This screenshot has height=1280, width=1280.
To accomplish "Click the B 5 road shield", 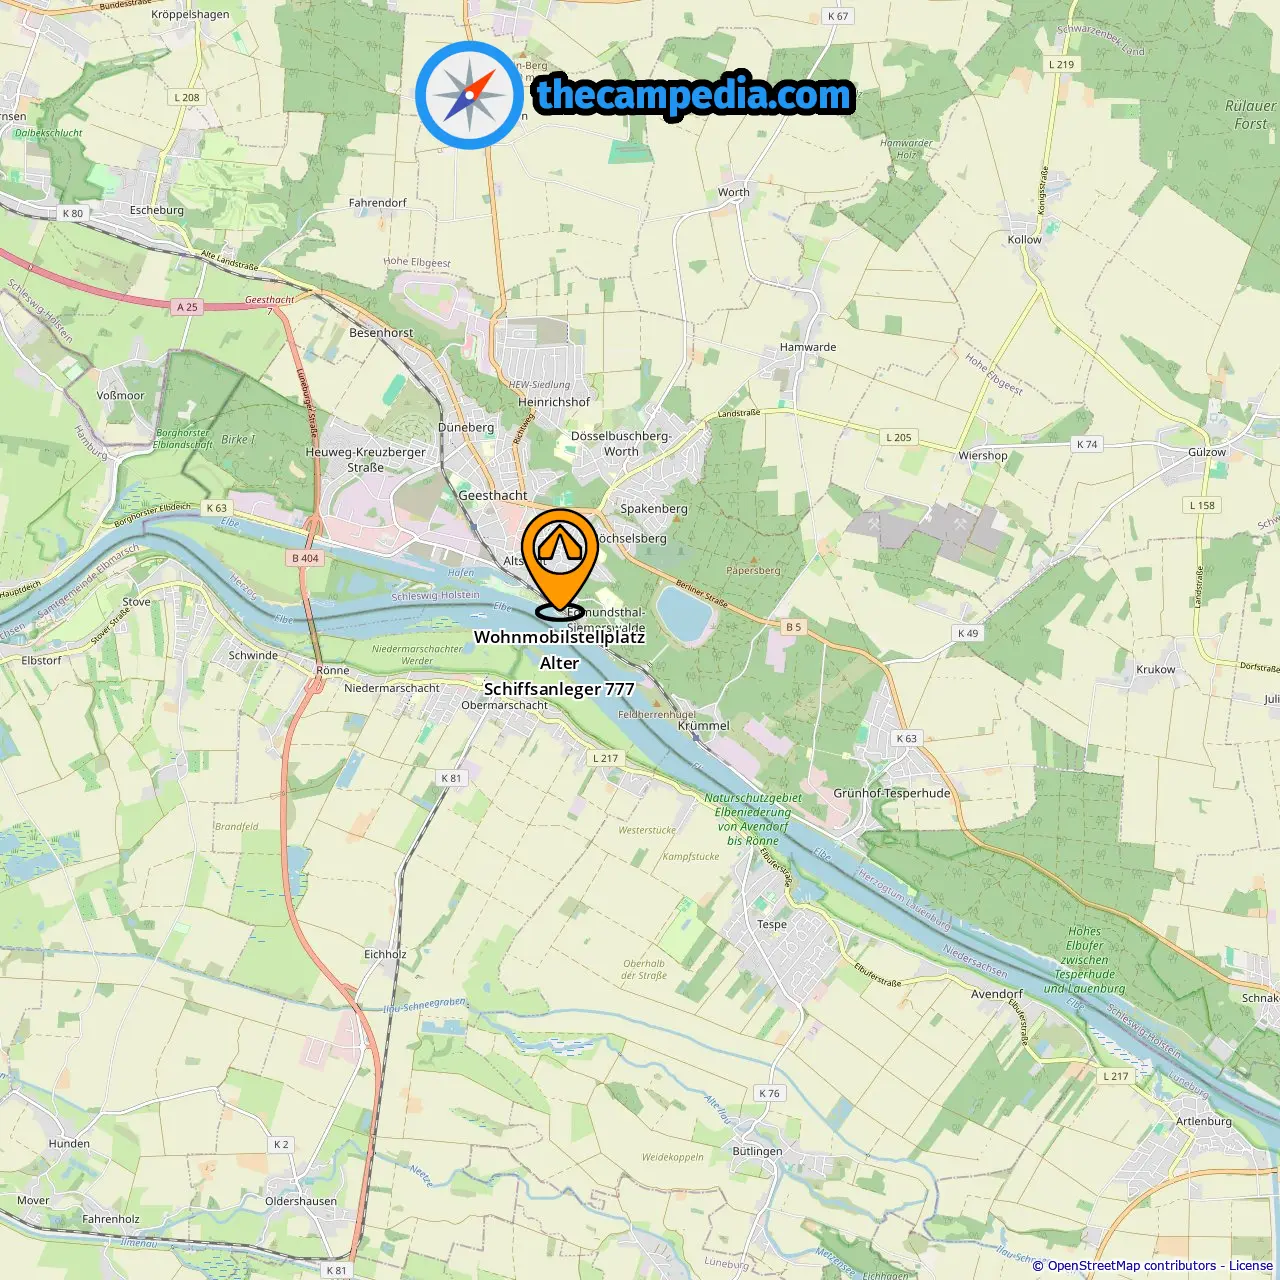I will tap(793, 627).
